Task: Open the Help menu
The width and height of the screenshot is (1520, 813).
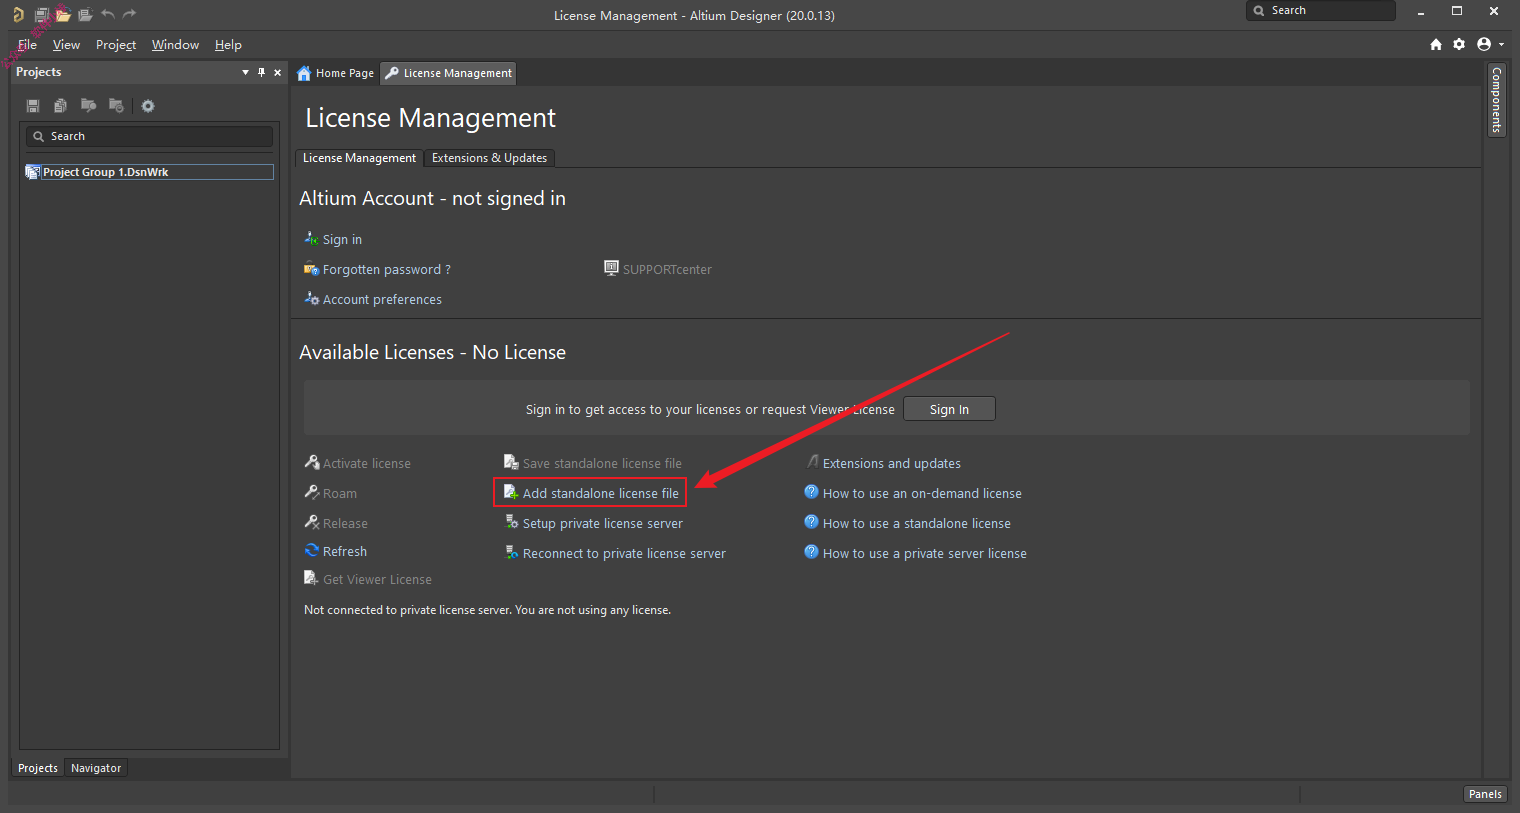Action: (x=228, y=45)
